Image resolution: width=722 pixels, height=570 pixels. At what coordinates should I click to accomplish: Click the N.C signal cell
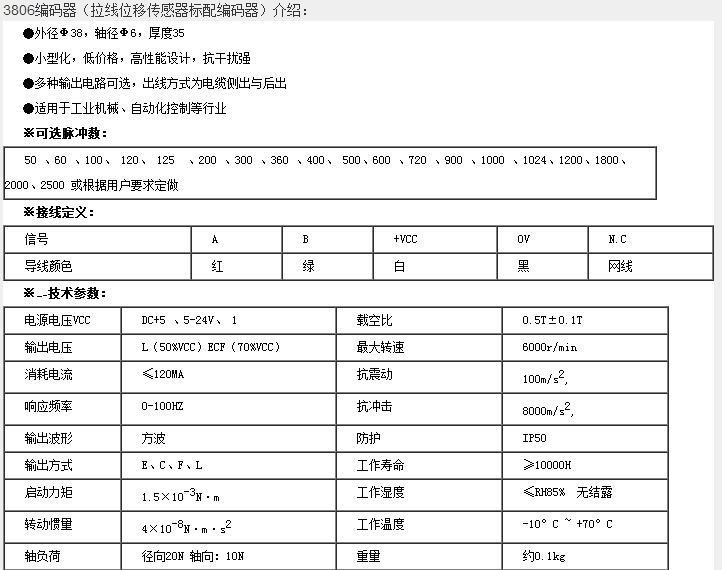617,240
